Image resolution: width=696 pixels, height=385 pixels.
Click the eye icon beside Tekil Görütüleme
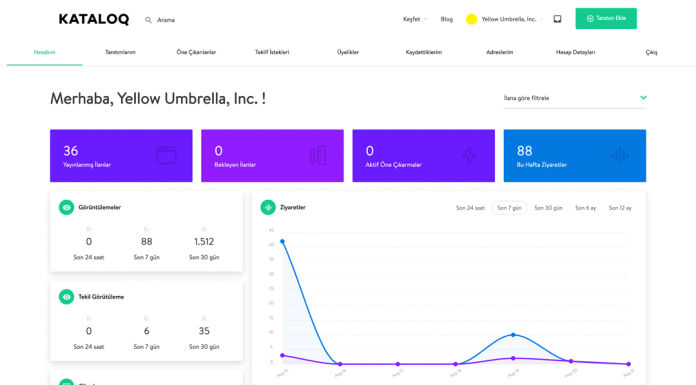click(x=67, y=297)
